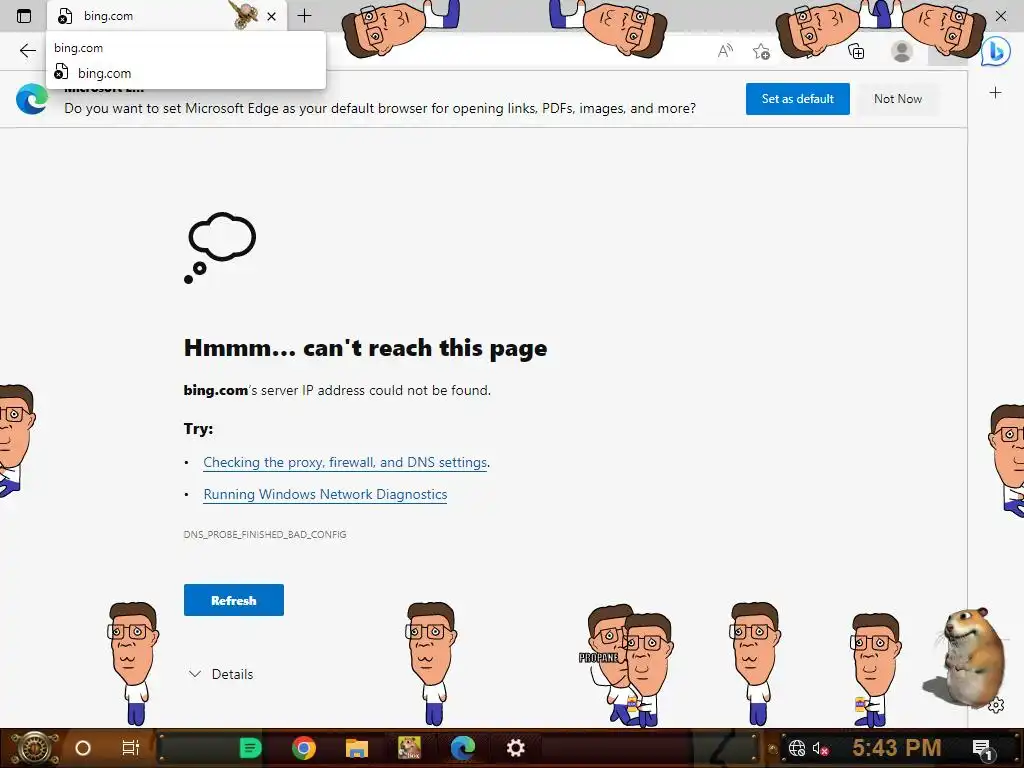Open Cortana circle on taskbar
Viewport: 1024px width, 768px height.
pos(83,748)
